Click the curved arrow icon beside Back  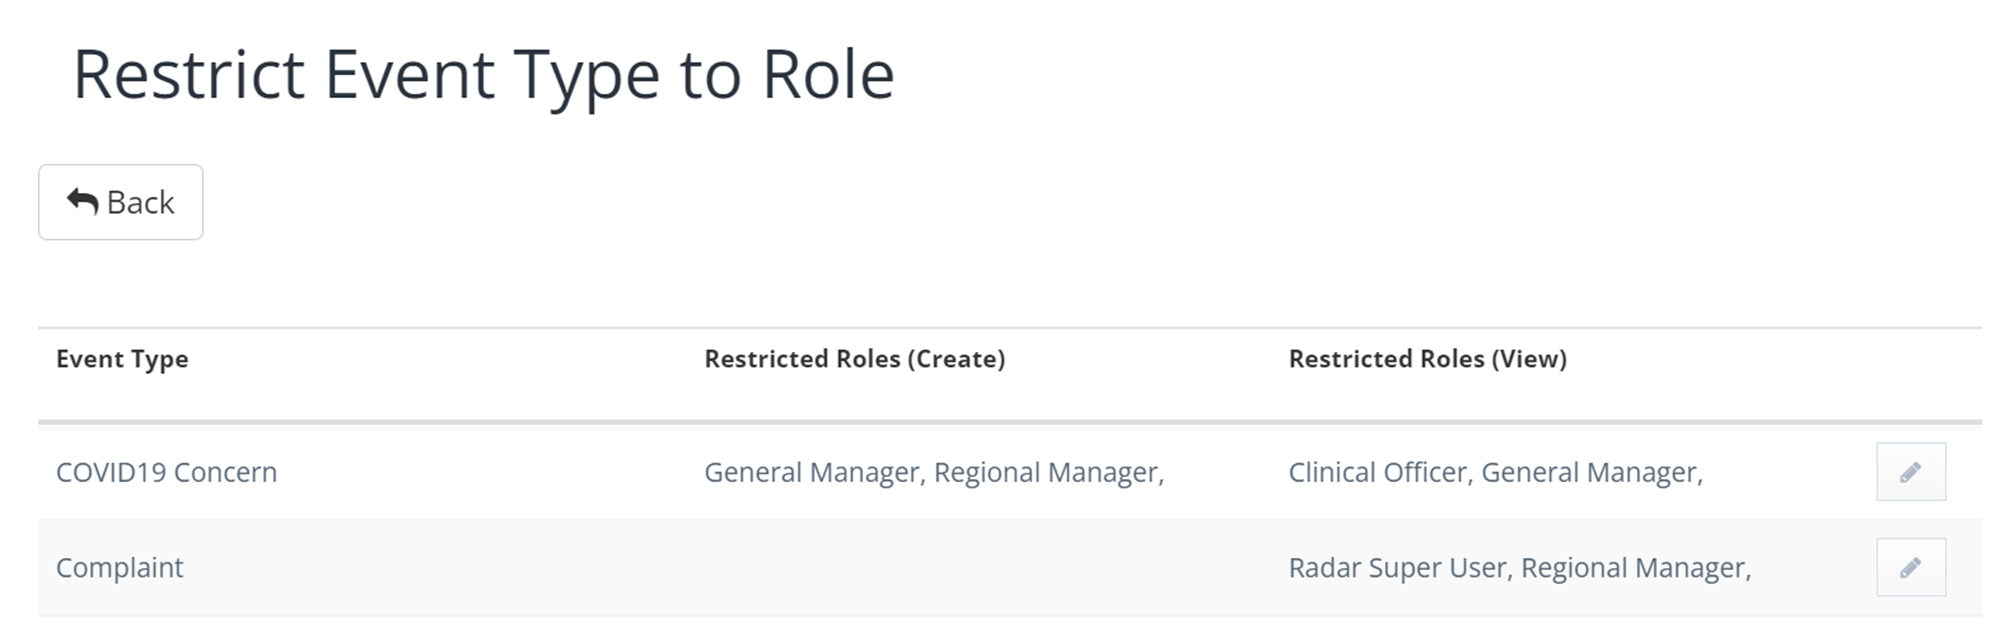pyautogui.click(x=83, y=201)
